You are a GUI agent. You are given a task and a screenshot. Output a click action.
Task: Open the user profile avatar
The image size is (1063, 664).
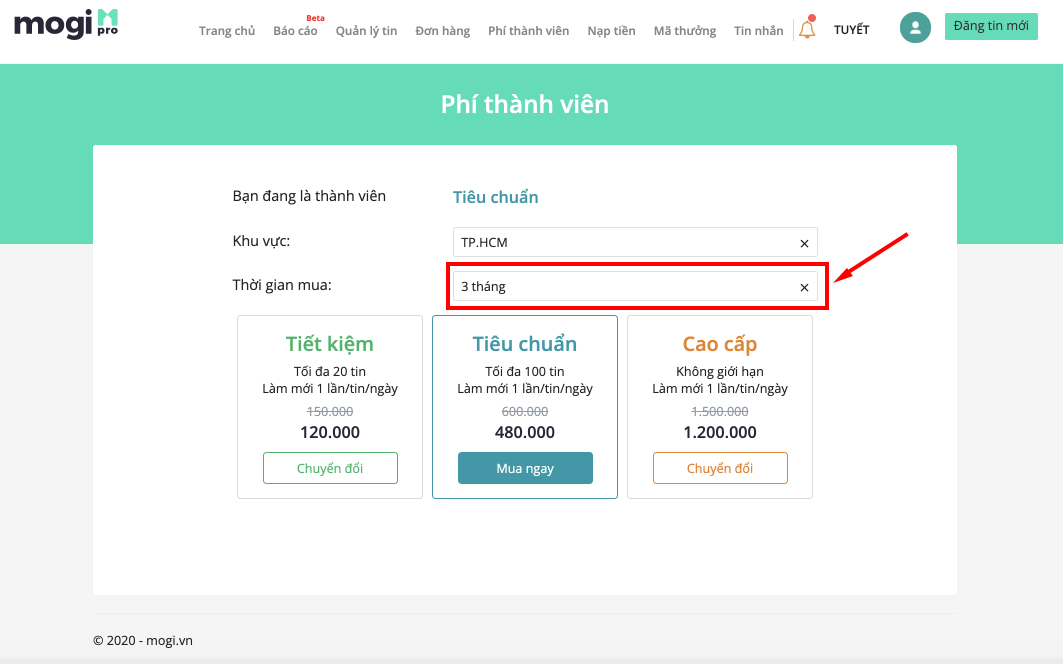point(915,28)
